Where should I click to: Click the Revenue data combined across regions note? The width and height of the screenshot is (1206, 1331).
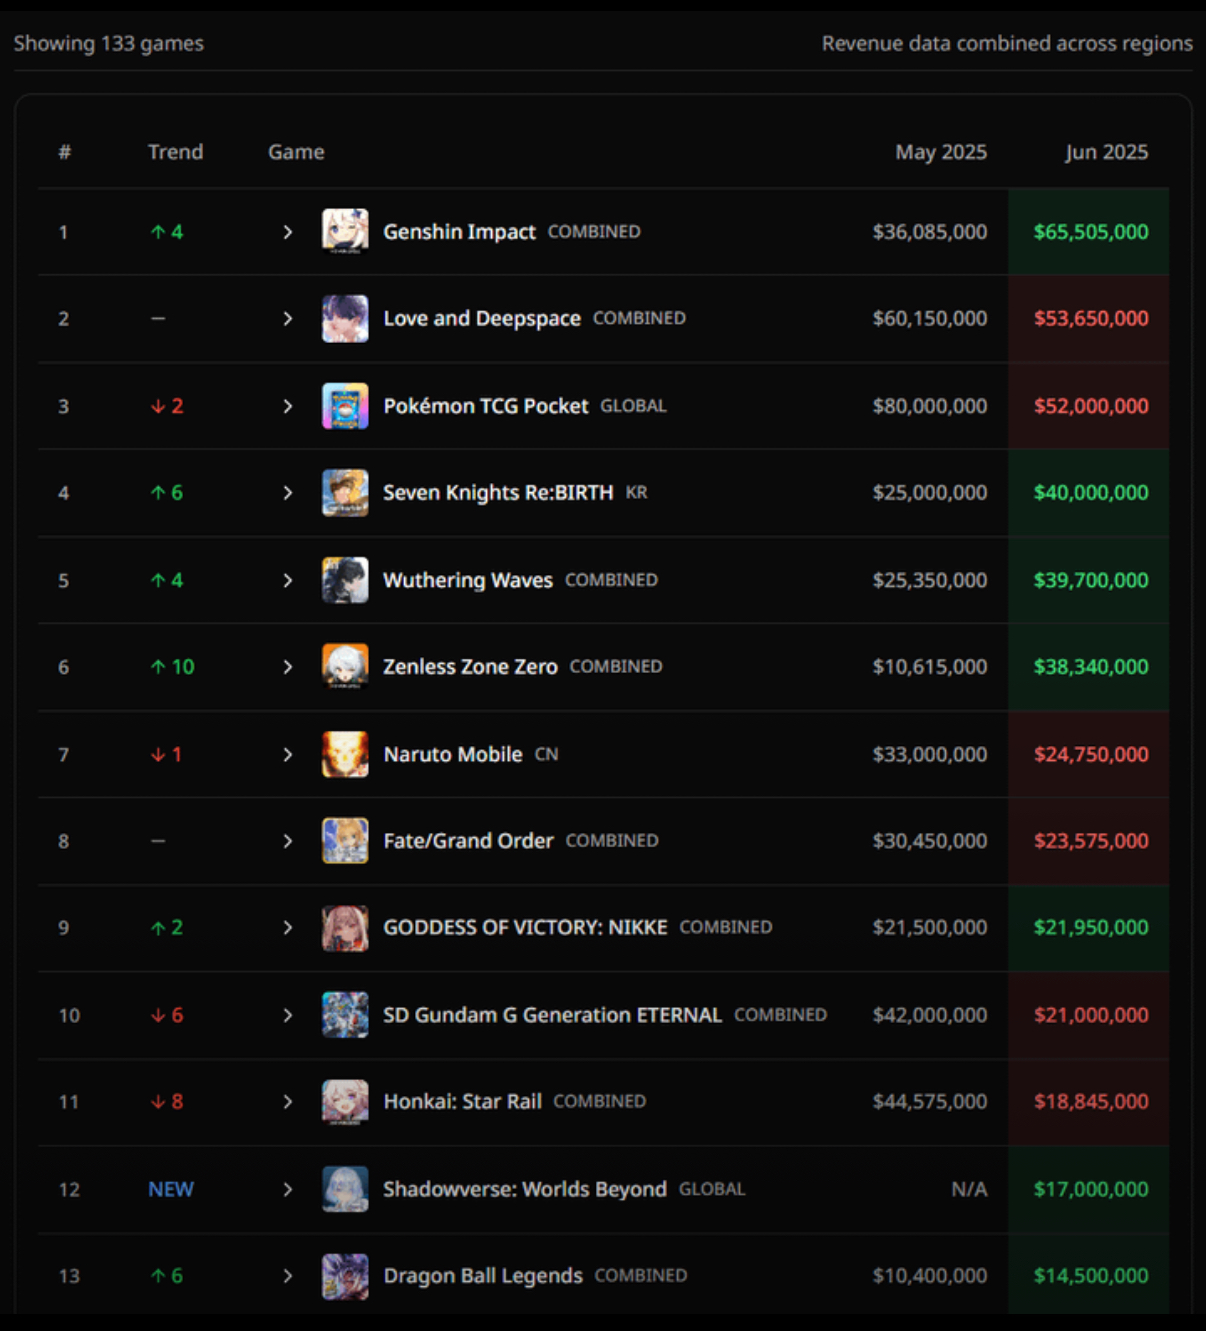point(1007,43)
